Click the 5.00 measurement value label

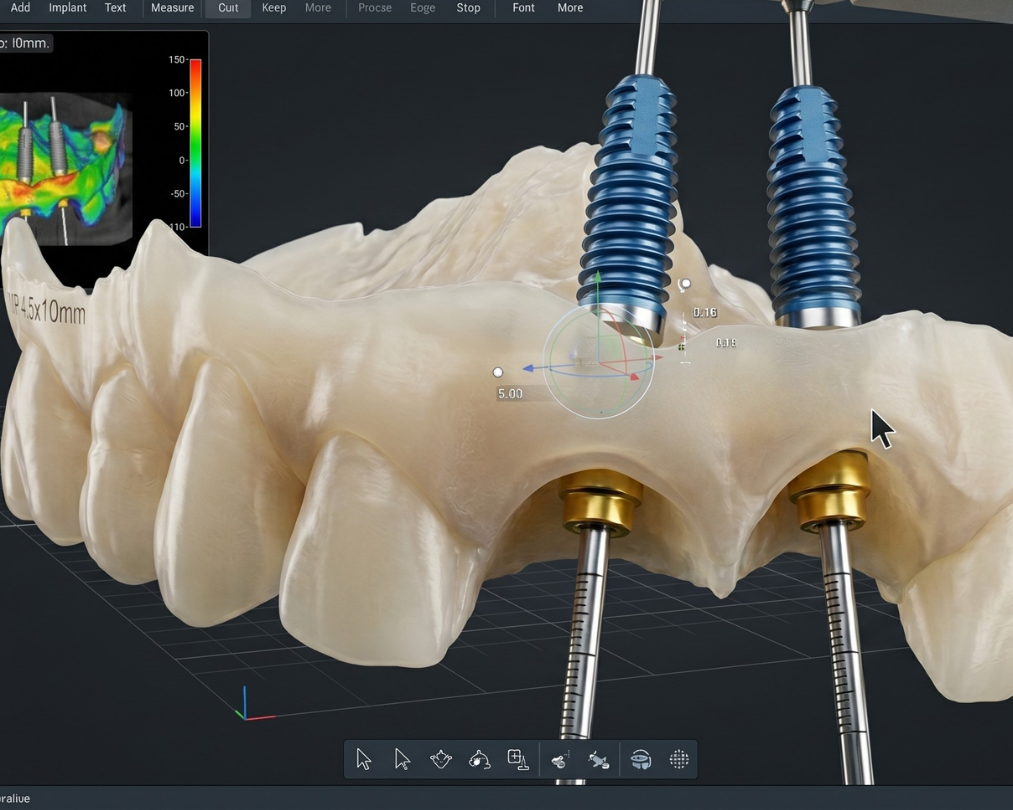coord(510,393)
